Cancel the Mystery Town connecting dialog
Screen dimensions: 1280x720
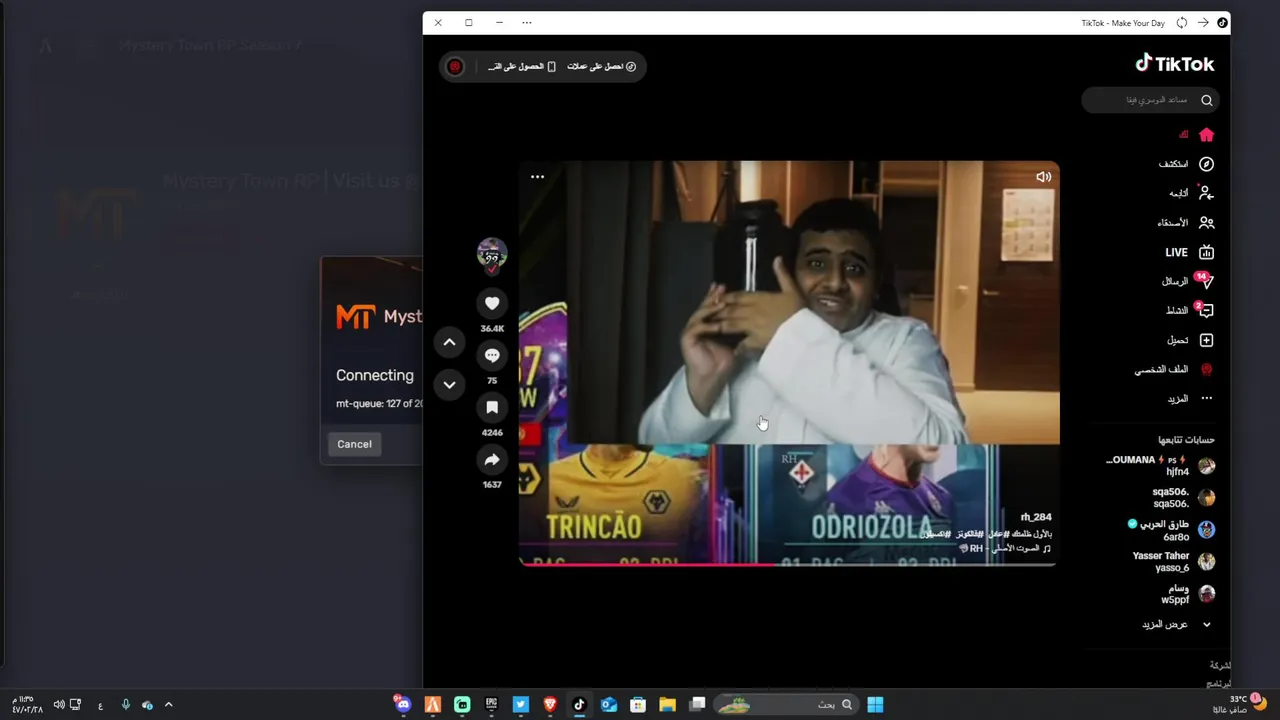[354, 444]
